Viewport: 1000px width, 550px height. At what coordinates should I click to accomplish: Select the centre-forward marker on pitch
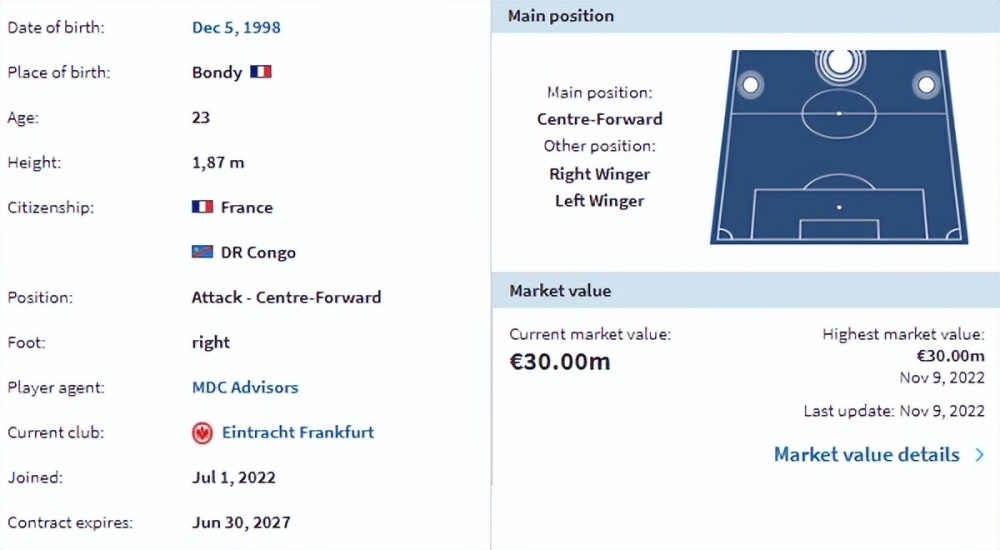(839, 63)
